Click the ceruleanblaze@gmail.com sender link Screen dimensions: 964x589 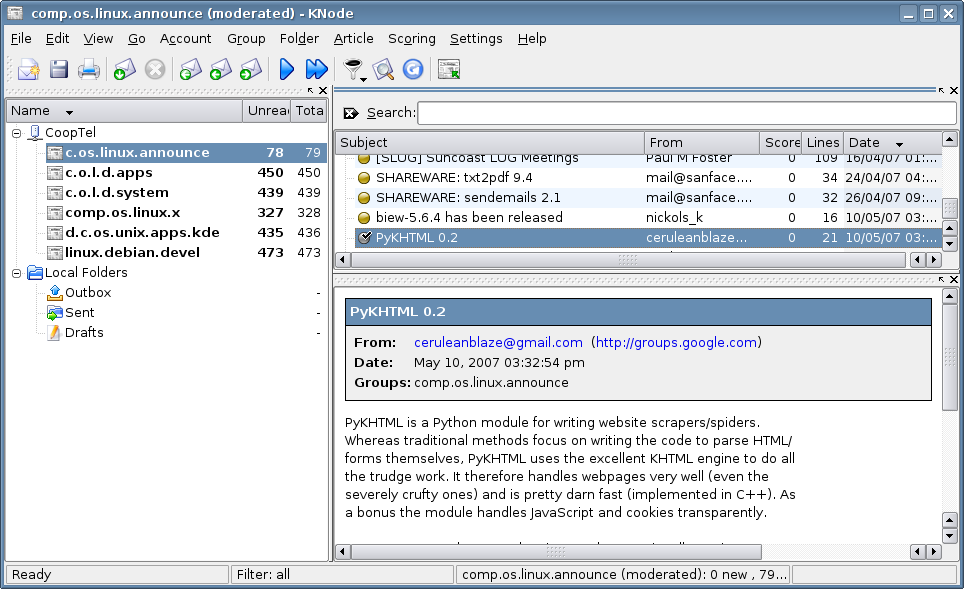tap(498, 342)
